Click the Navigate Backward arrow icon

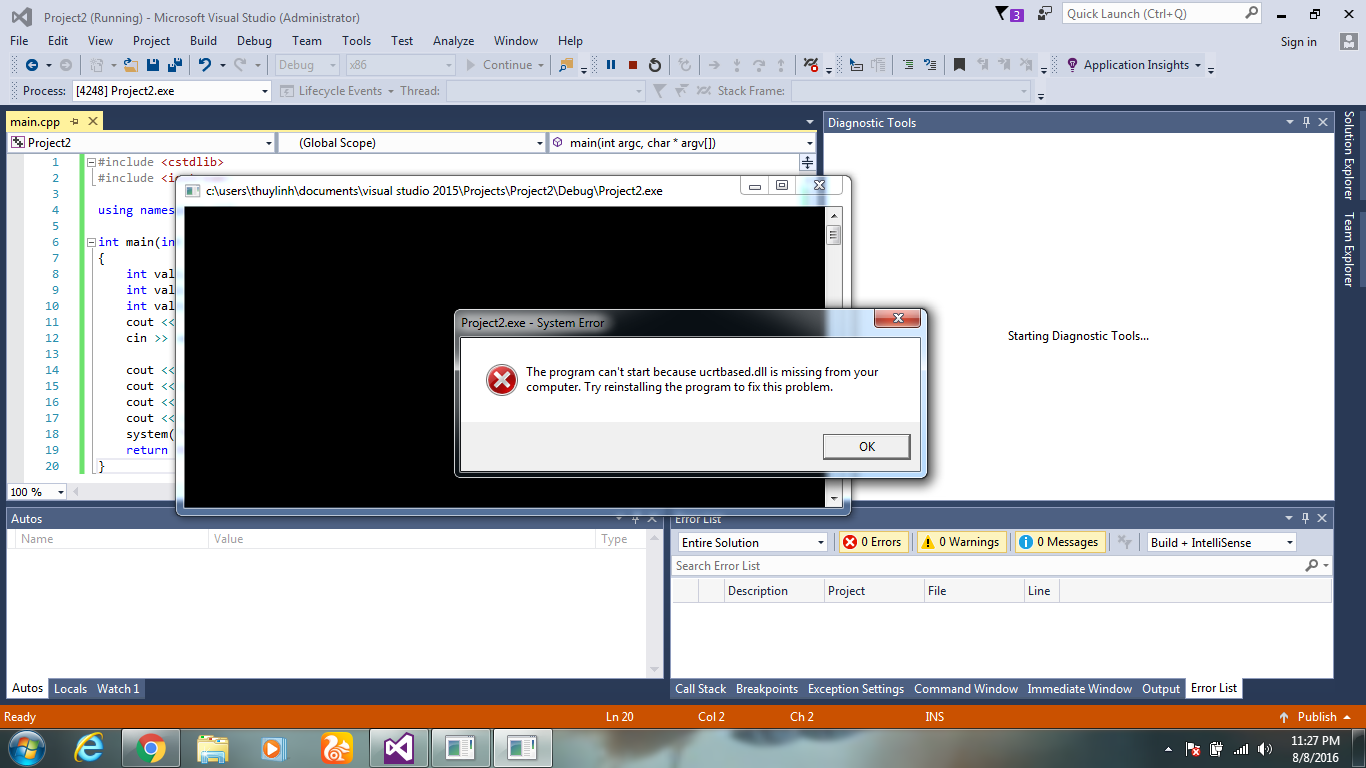click(x=31, y=65)
